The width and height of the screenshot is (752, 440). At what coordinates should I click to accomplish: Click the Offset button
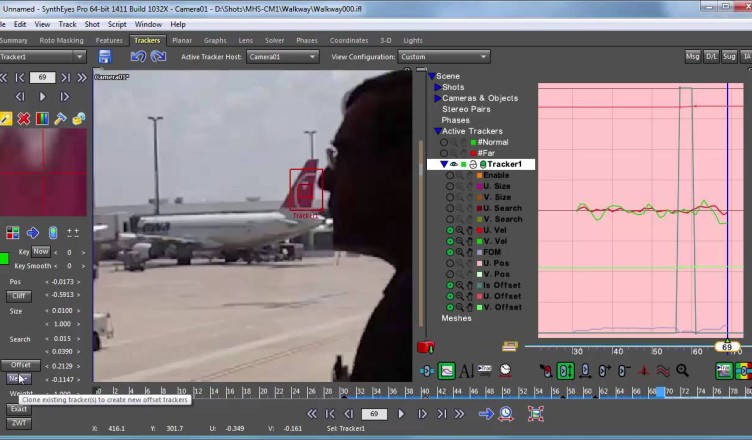(20, 365)
